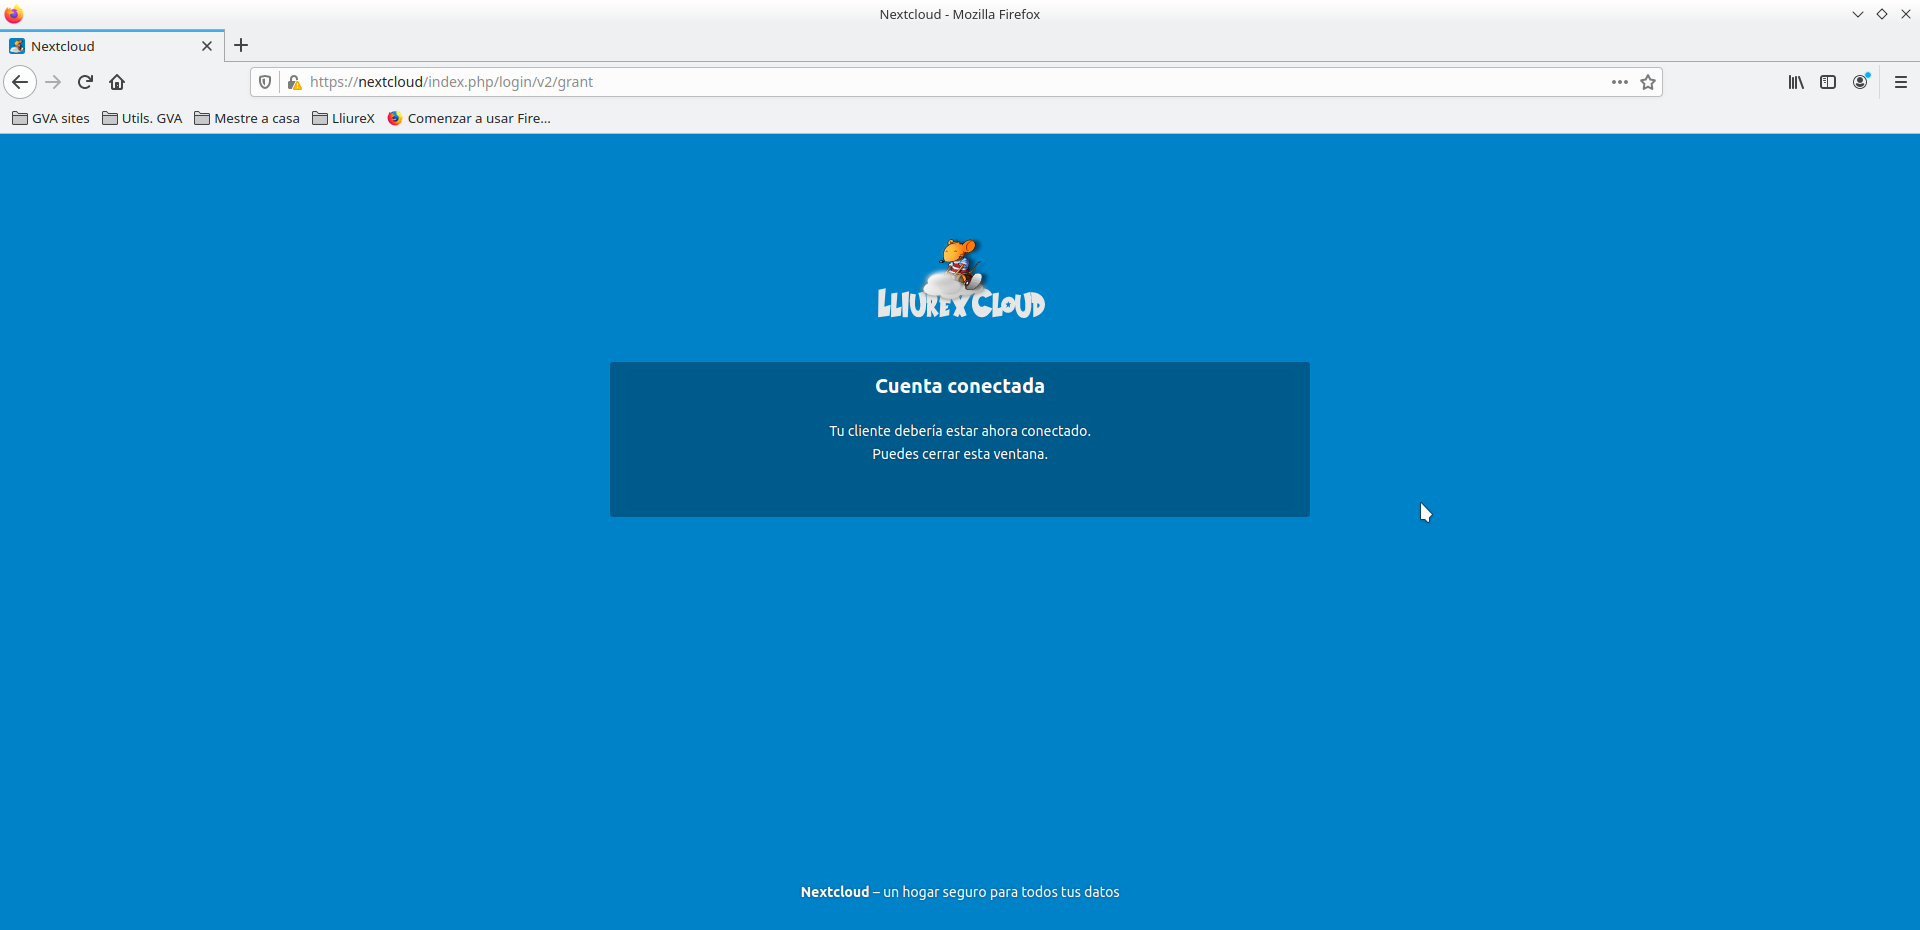Click the Back navigation arrow
1920x930 pixels.
tap(20, 82)
